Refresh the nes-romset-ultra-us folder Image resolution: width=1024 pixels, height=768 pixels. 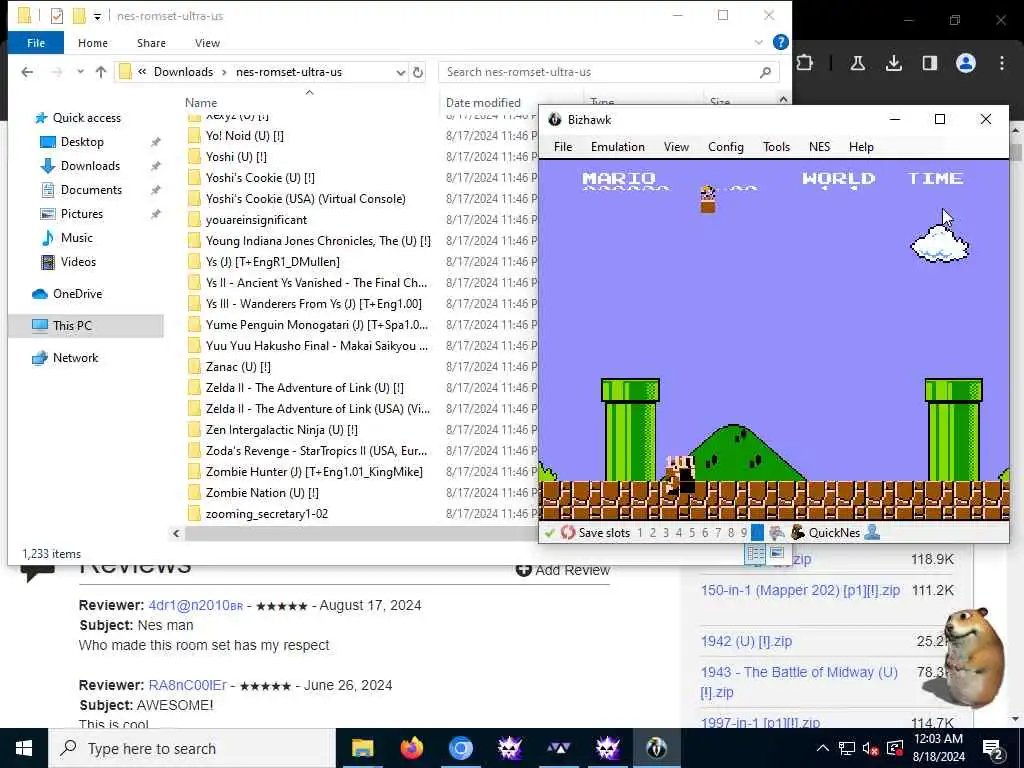tap(418, 72)
